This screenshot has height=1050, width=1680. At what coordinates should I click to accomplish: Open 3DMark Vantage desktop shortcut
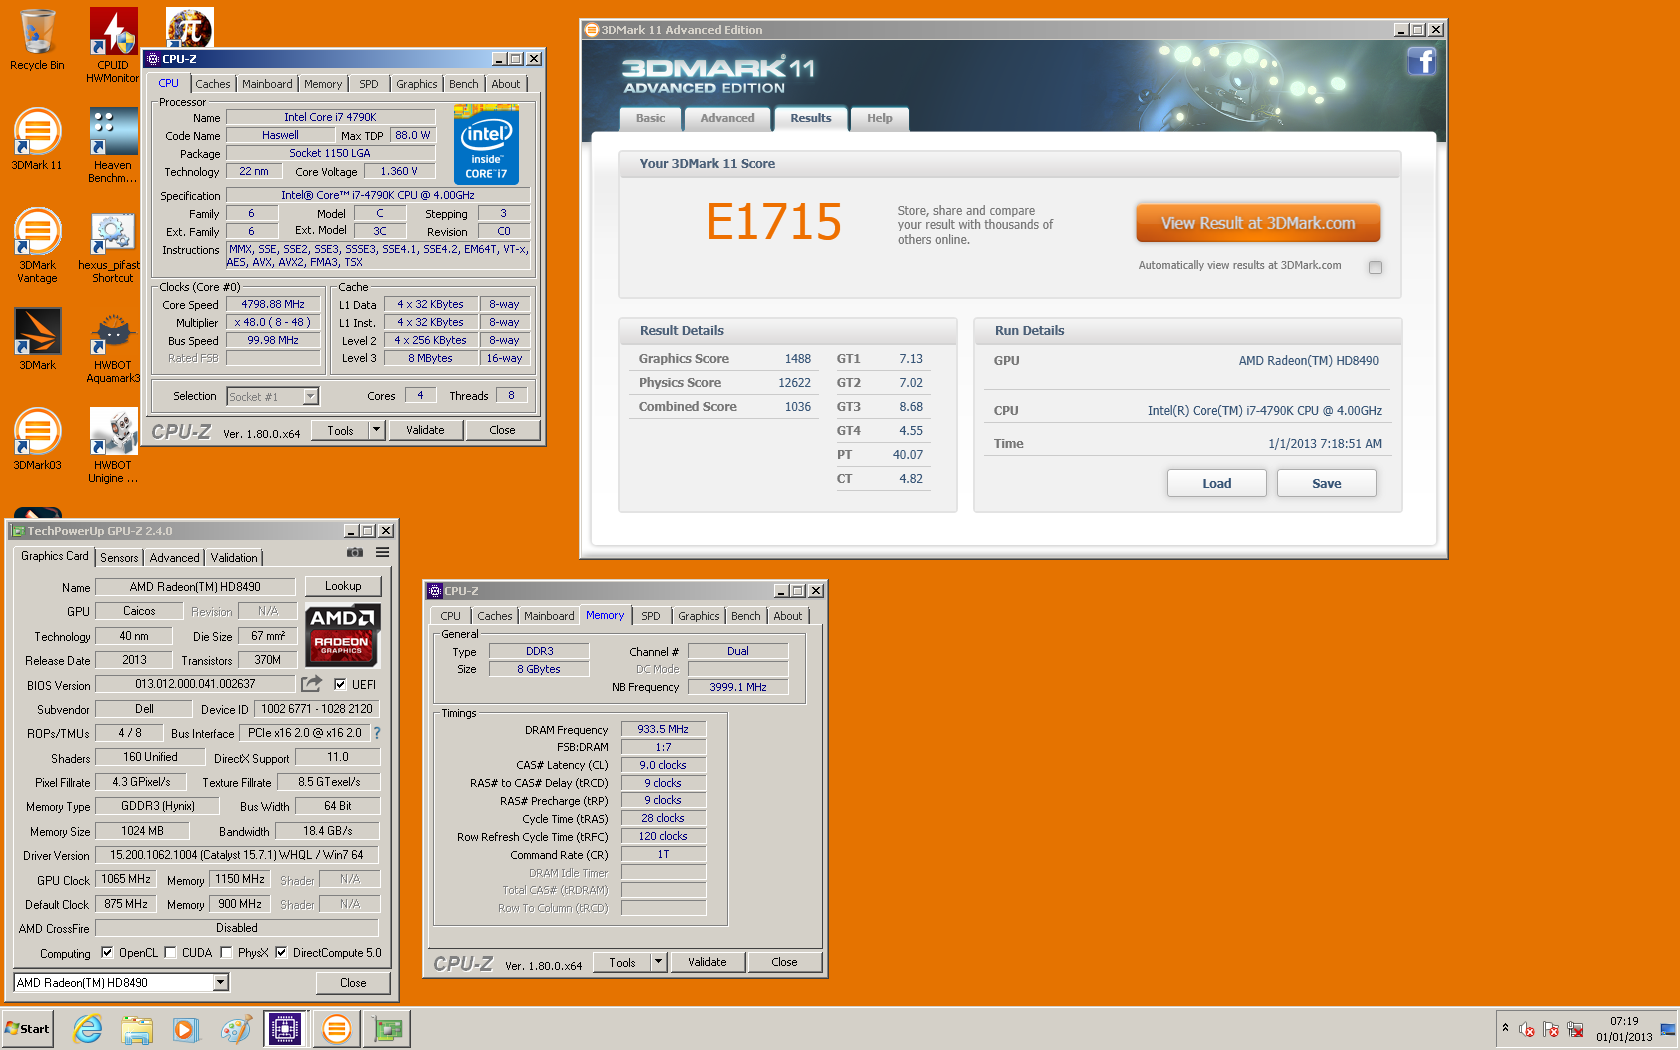[x=37, y=246]
